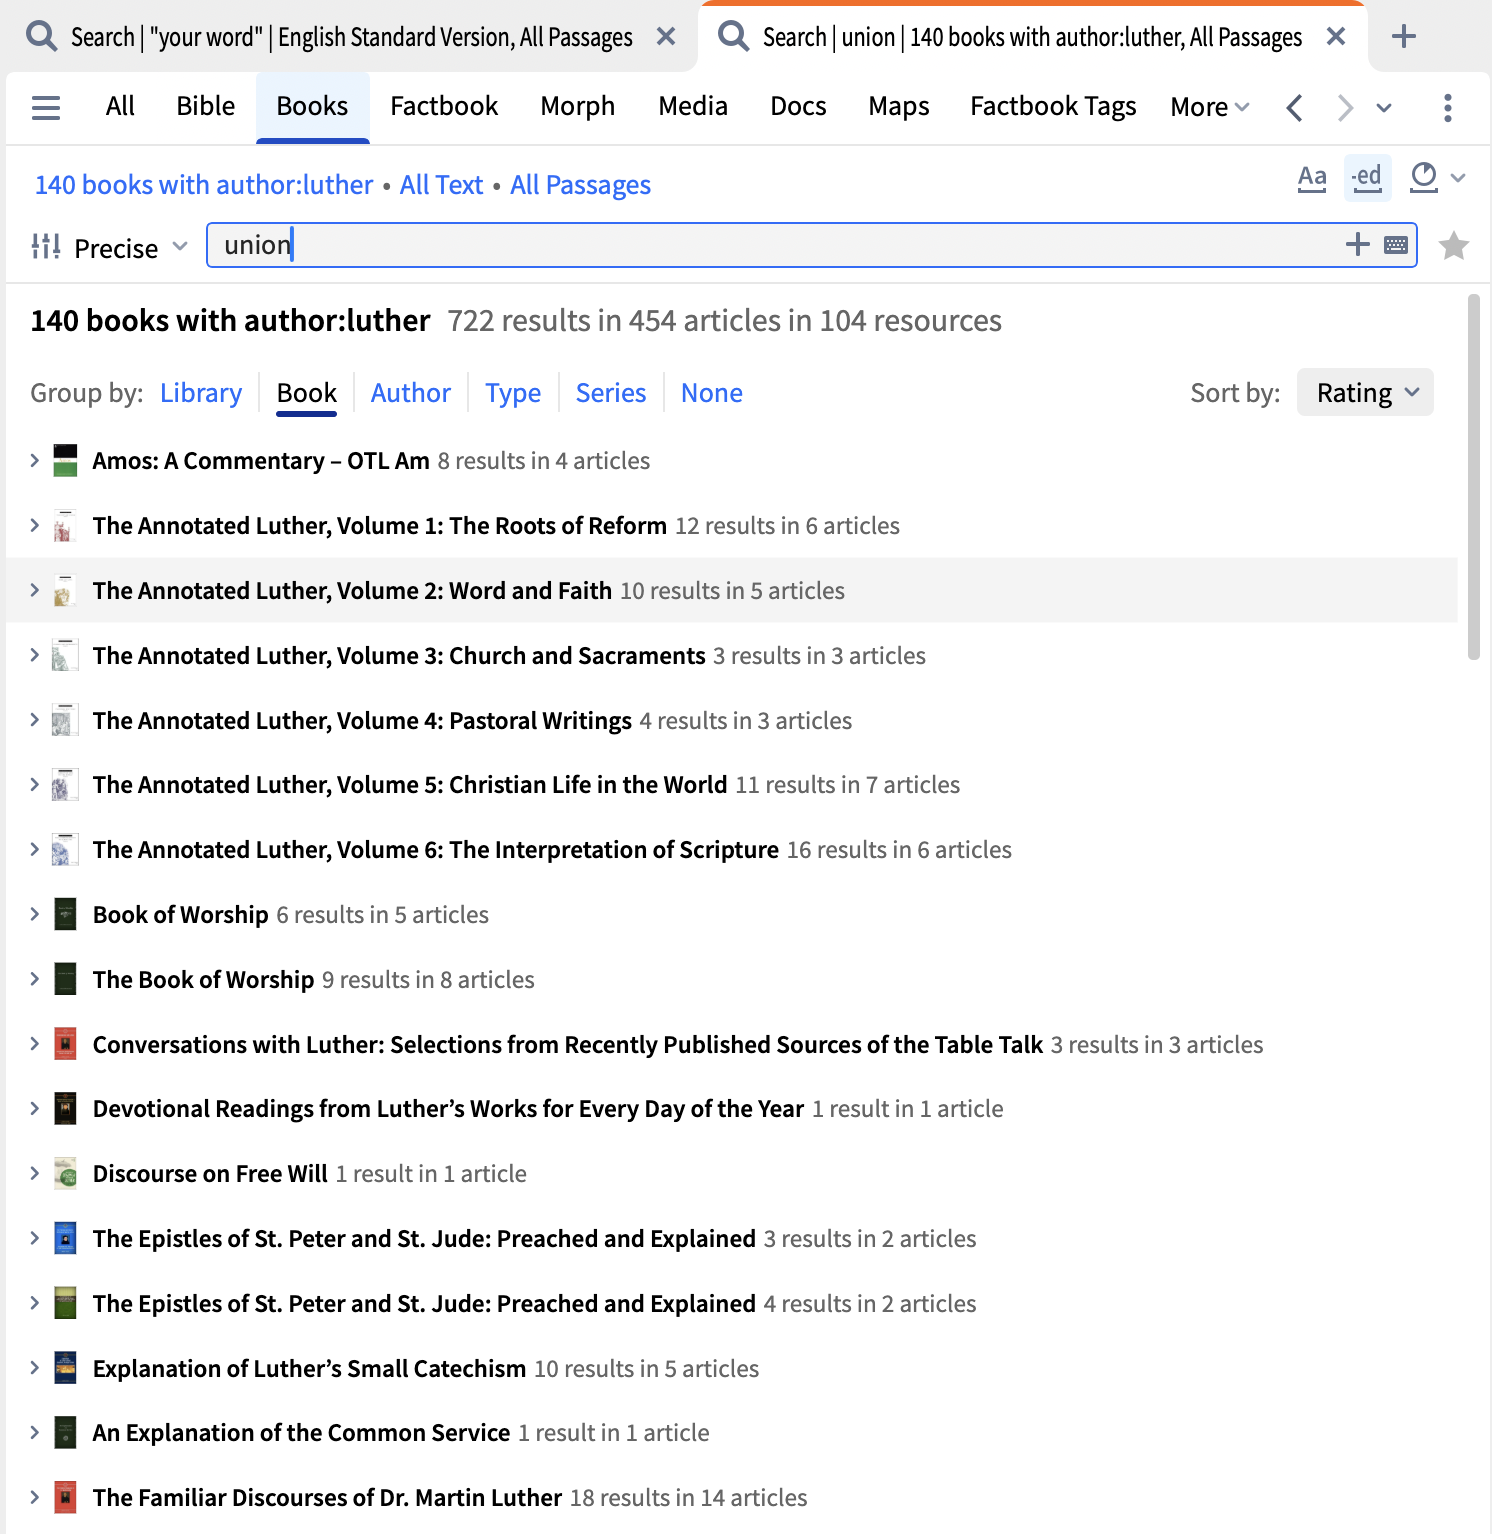Select the Maps search type
Viewport: 1492px width, 1534px height.
click(x=899, y=106)
